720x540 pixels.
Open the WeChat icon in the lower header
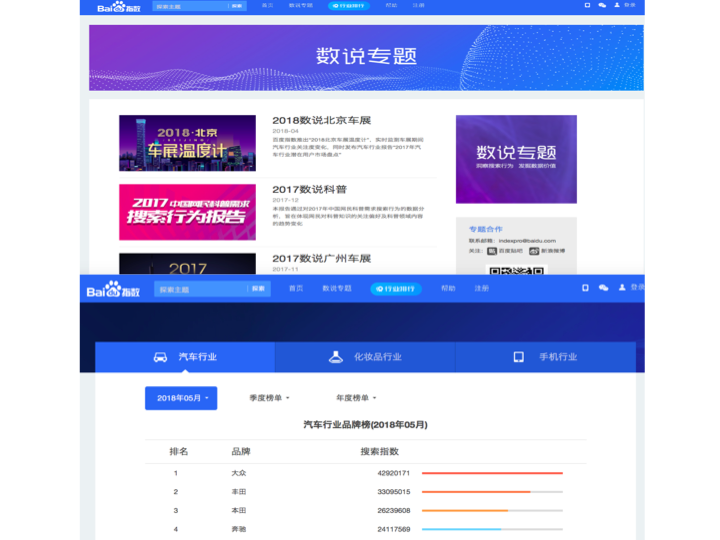pos(603,288)
